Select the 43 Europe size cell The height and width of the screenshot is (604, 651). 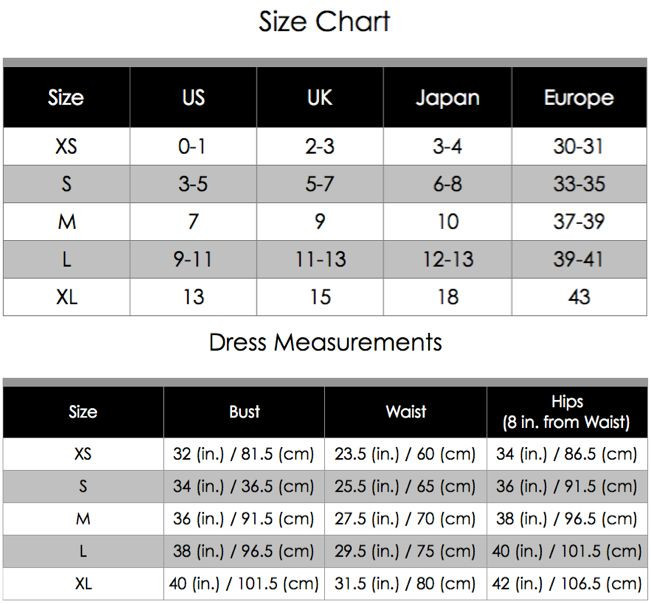tap(579, 297)
